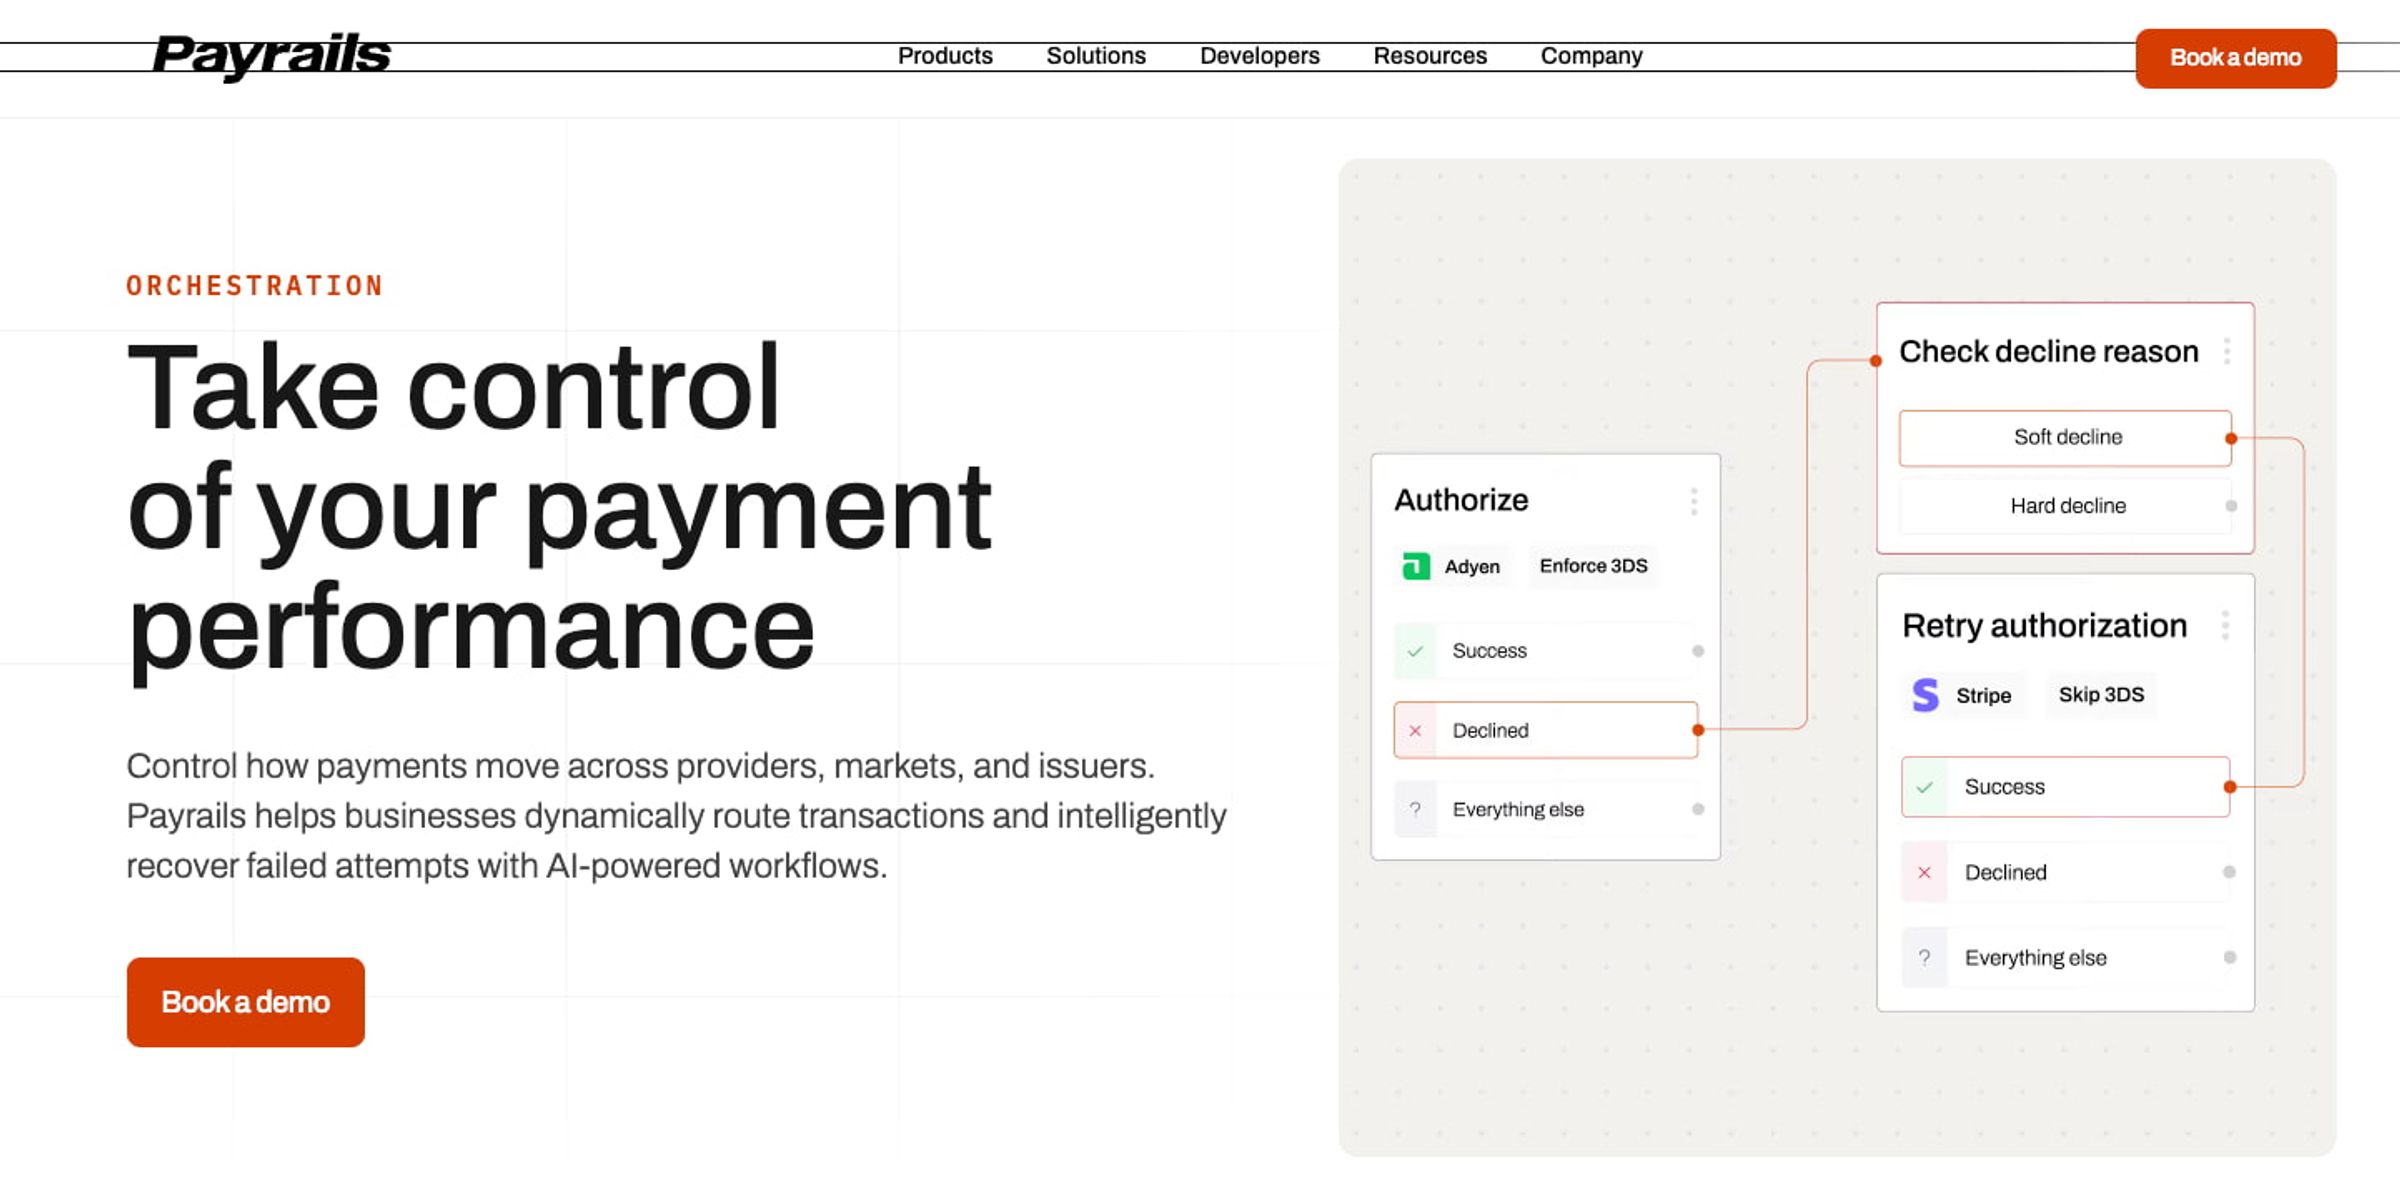Click the Authorize card title
The image size is (2400, 1195).
1461,500
